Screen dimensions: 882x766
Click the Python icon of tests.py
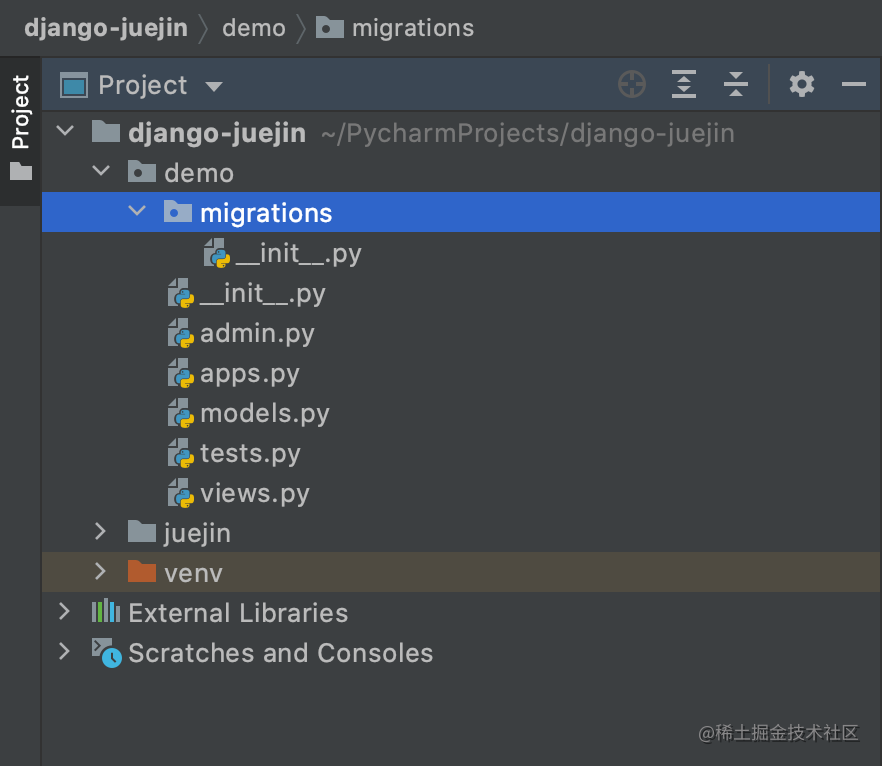(x=181, y=453)
